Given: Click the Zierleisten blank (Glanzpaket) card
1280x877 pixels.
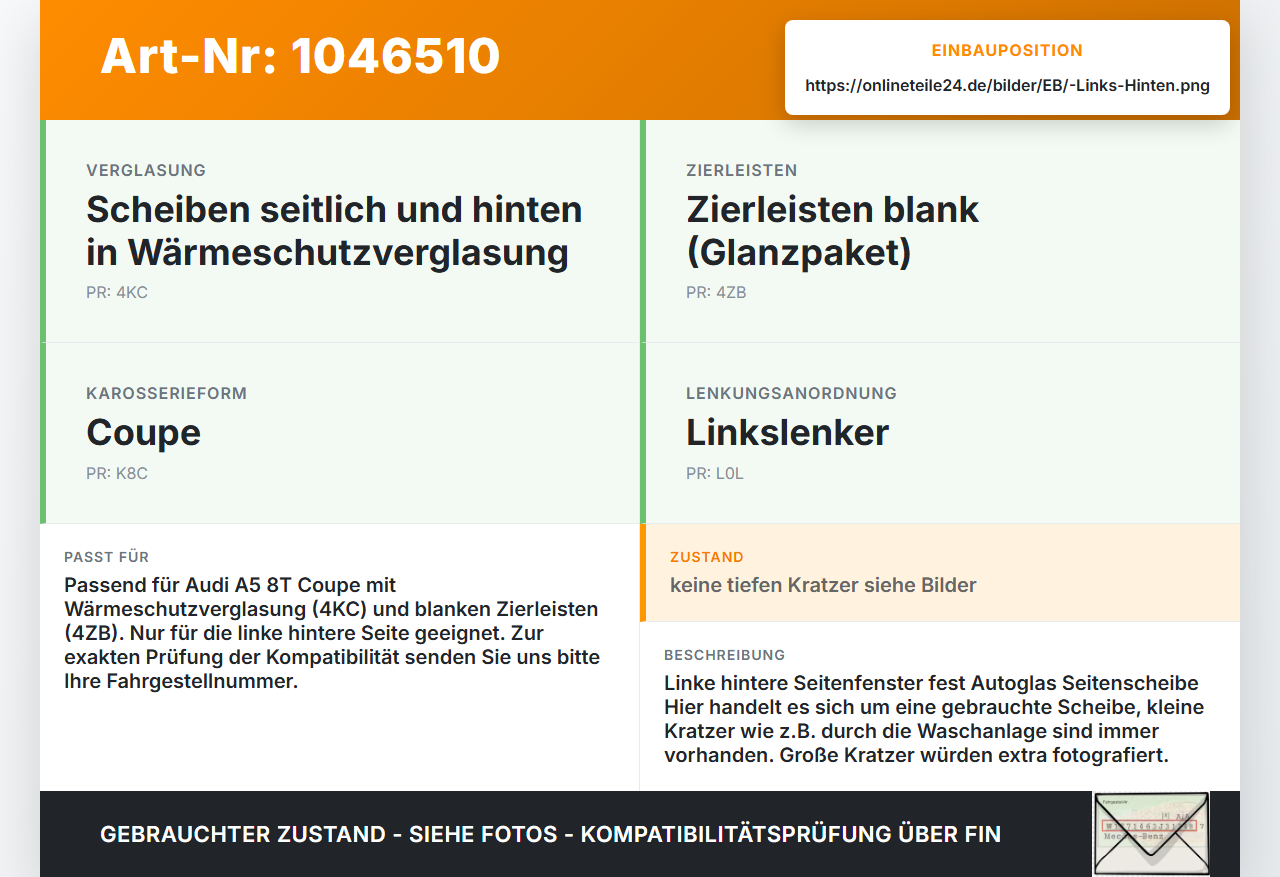Looking at the screenshot, I should point(940,231).
